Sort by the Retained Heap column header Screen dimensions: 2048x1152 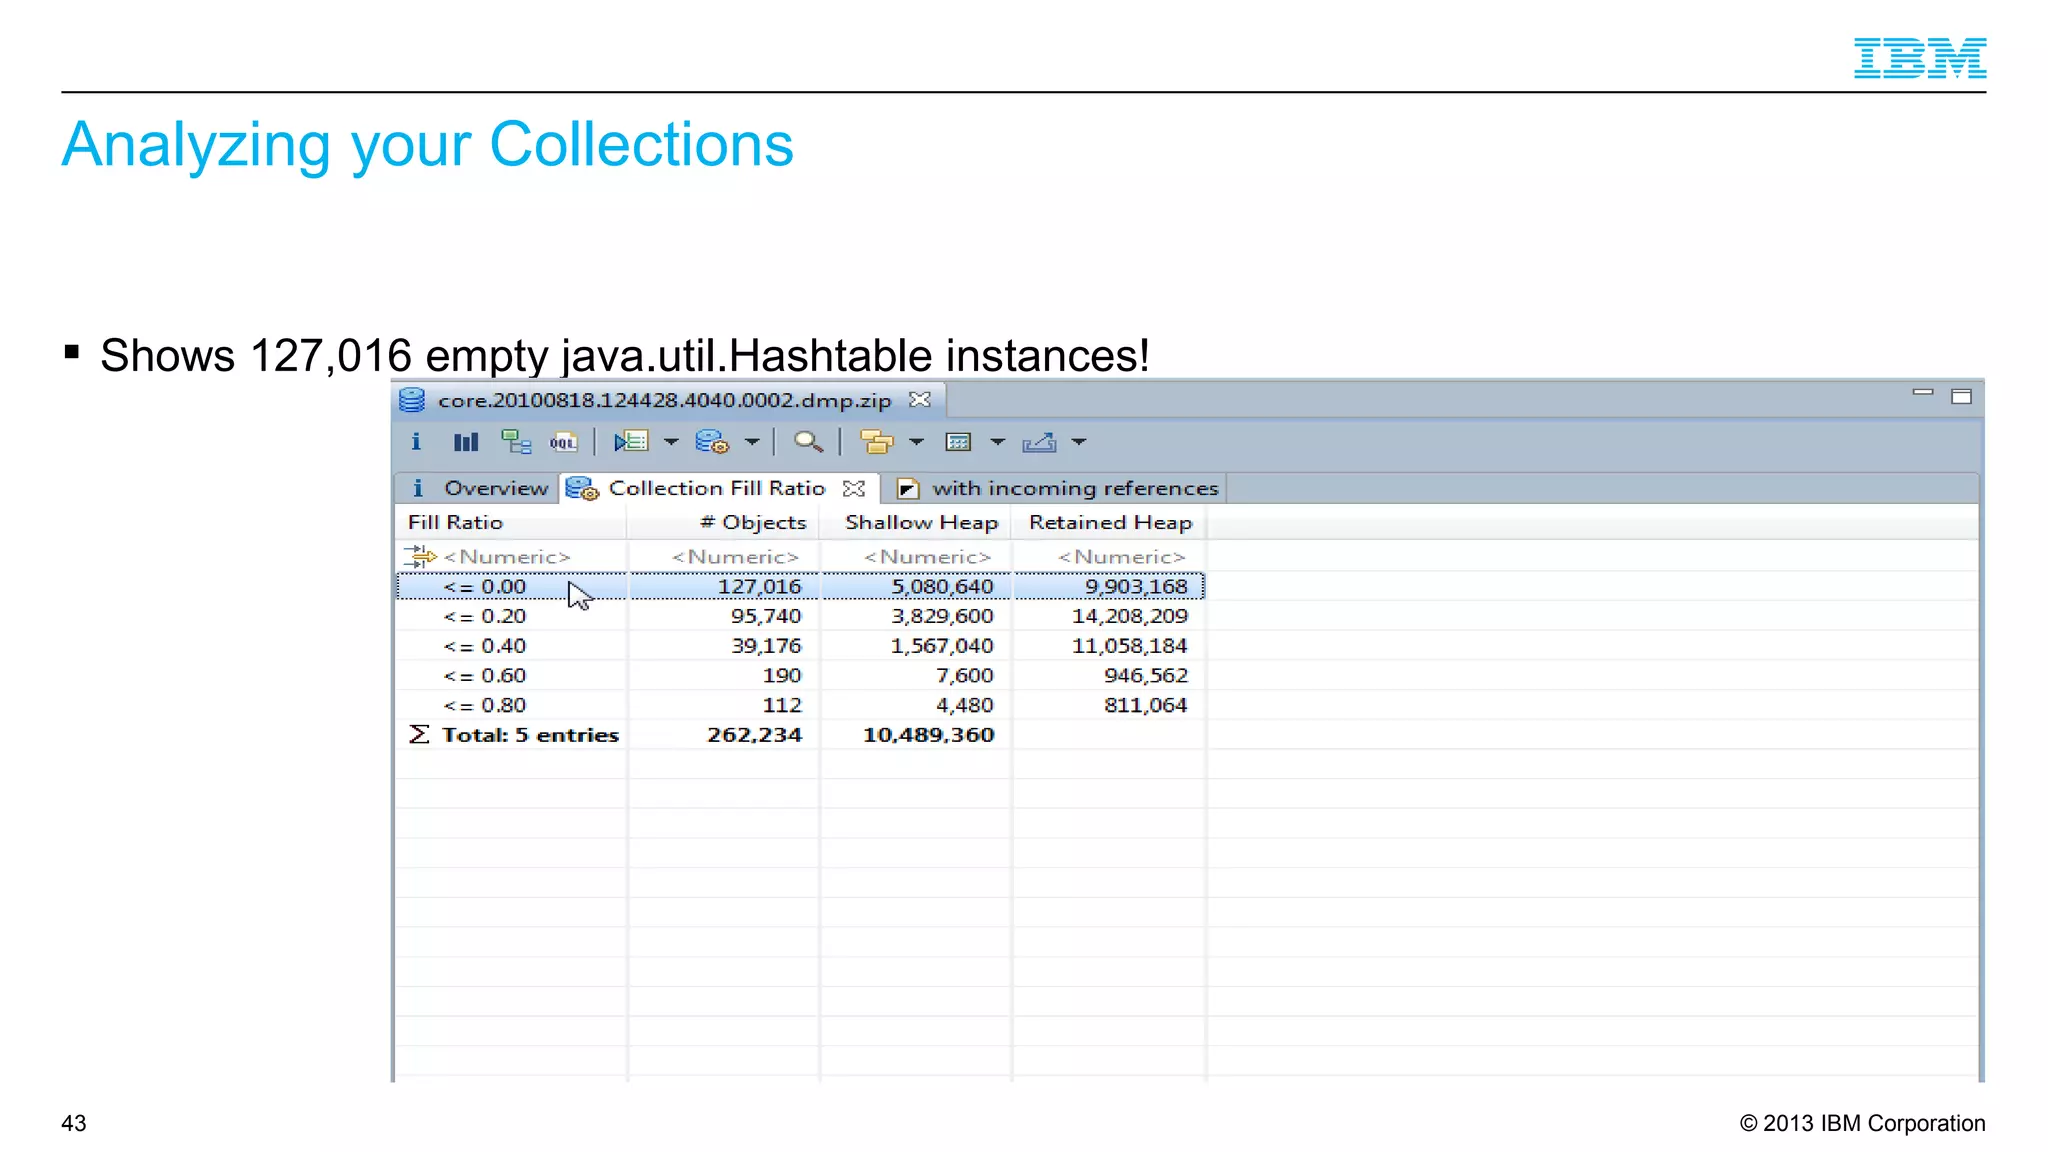click(x=1109, y=523)
